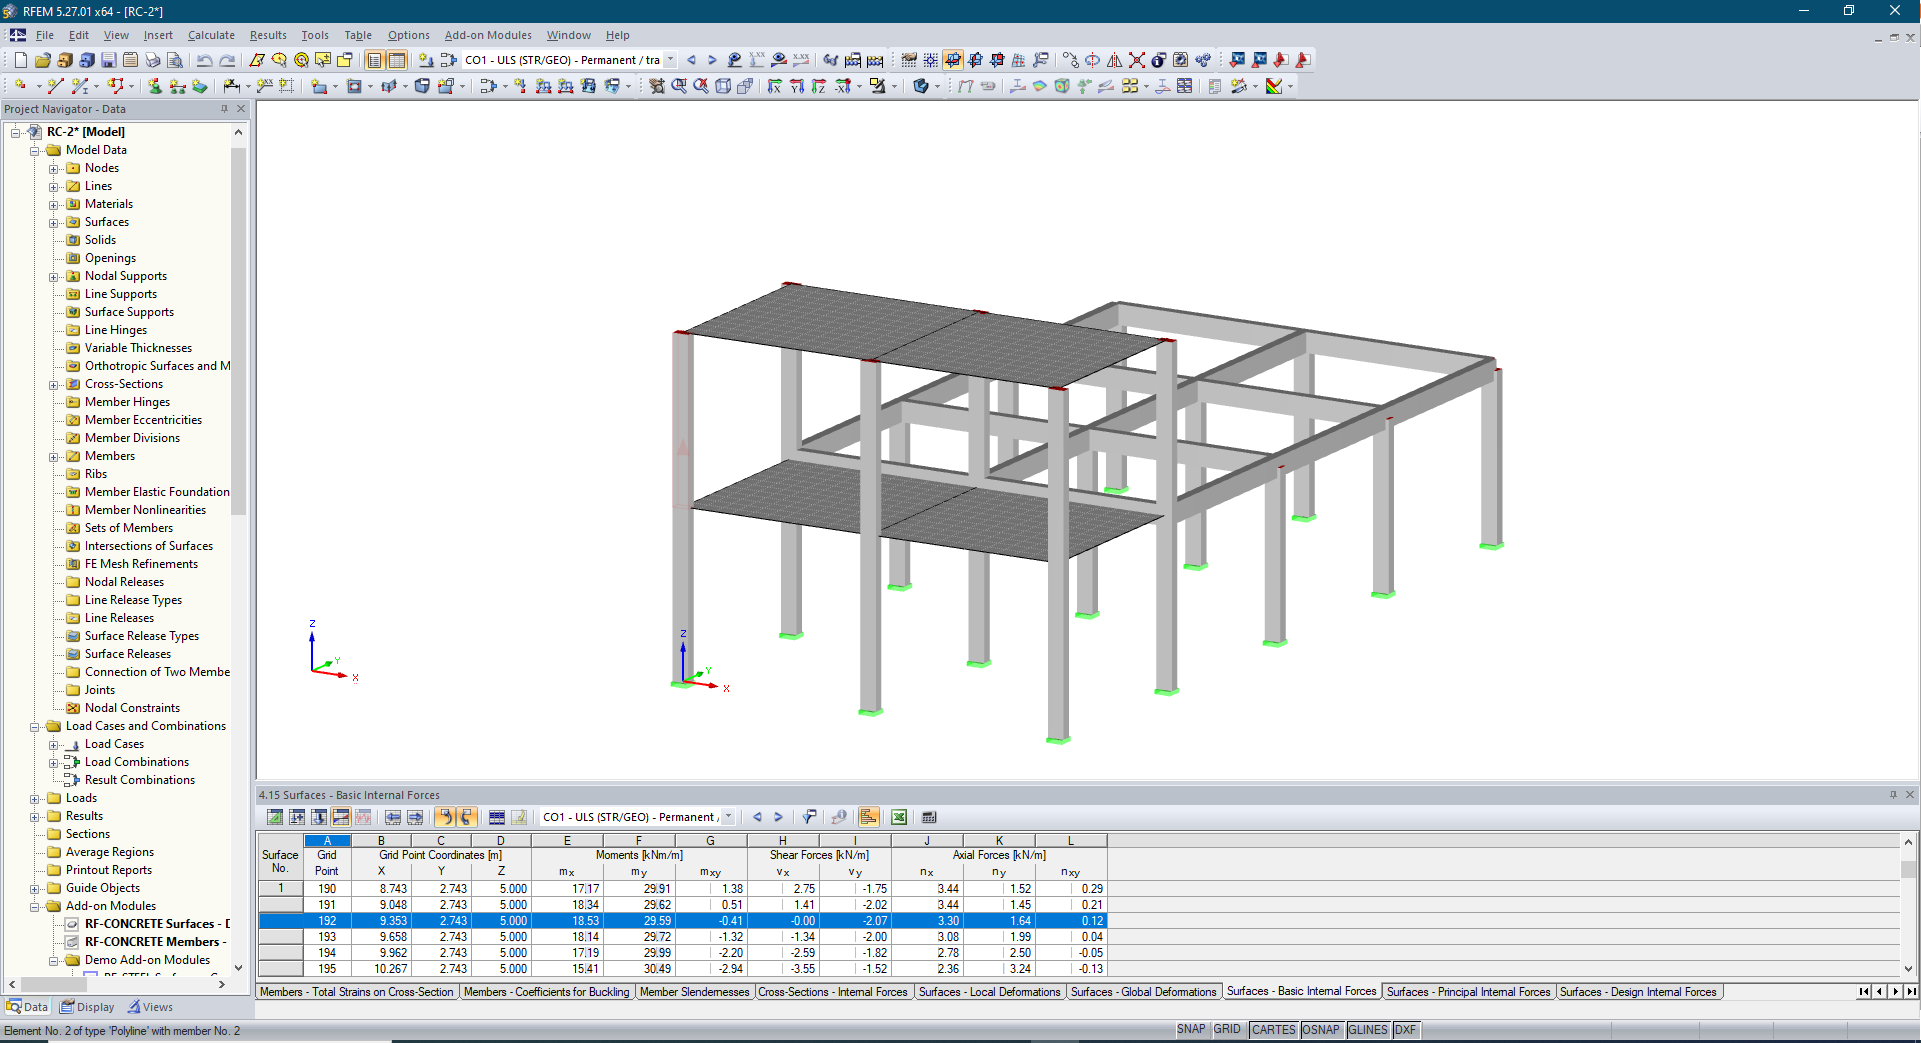Click the filter flag icon in table toolbar

[x=810, y=817]
